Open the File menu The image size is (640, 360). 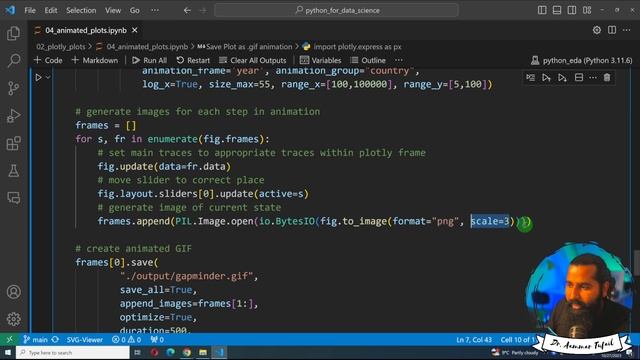click(30, 10)
